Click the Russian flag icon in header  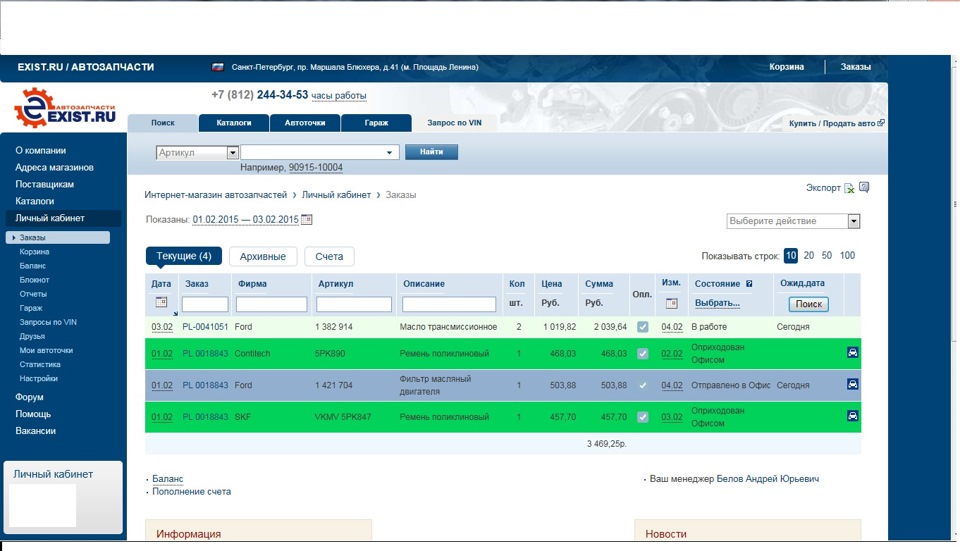click(x=217, y=67)
